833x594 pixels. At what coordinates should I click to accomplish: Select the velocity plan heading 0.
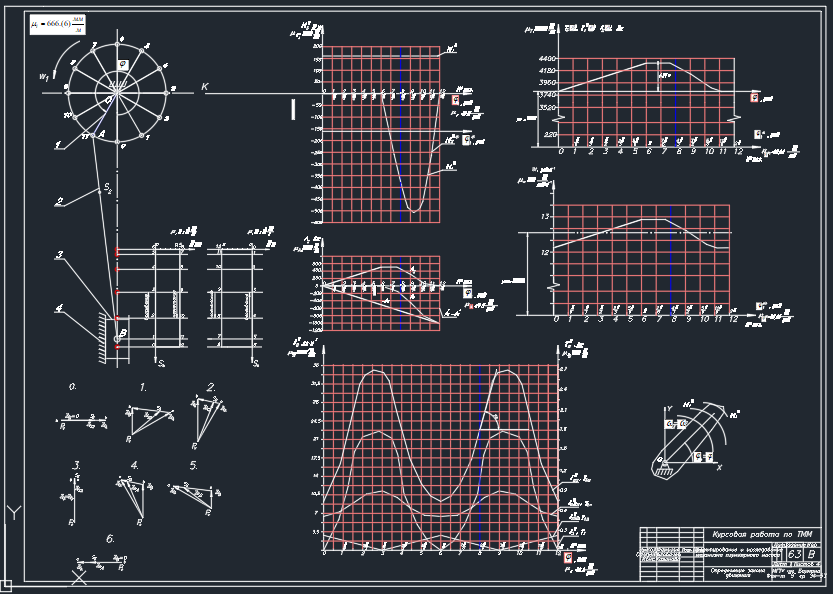[x=73, y=387]
